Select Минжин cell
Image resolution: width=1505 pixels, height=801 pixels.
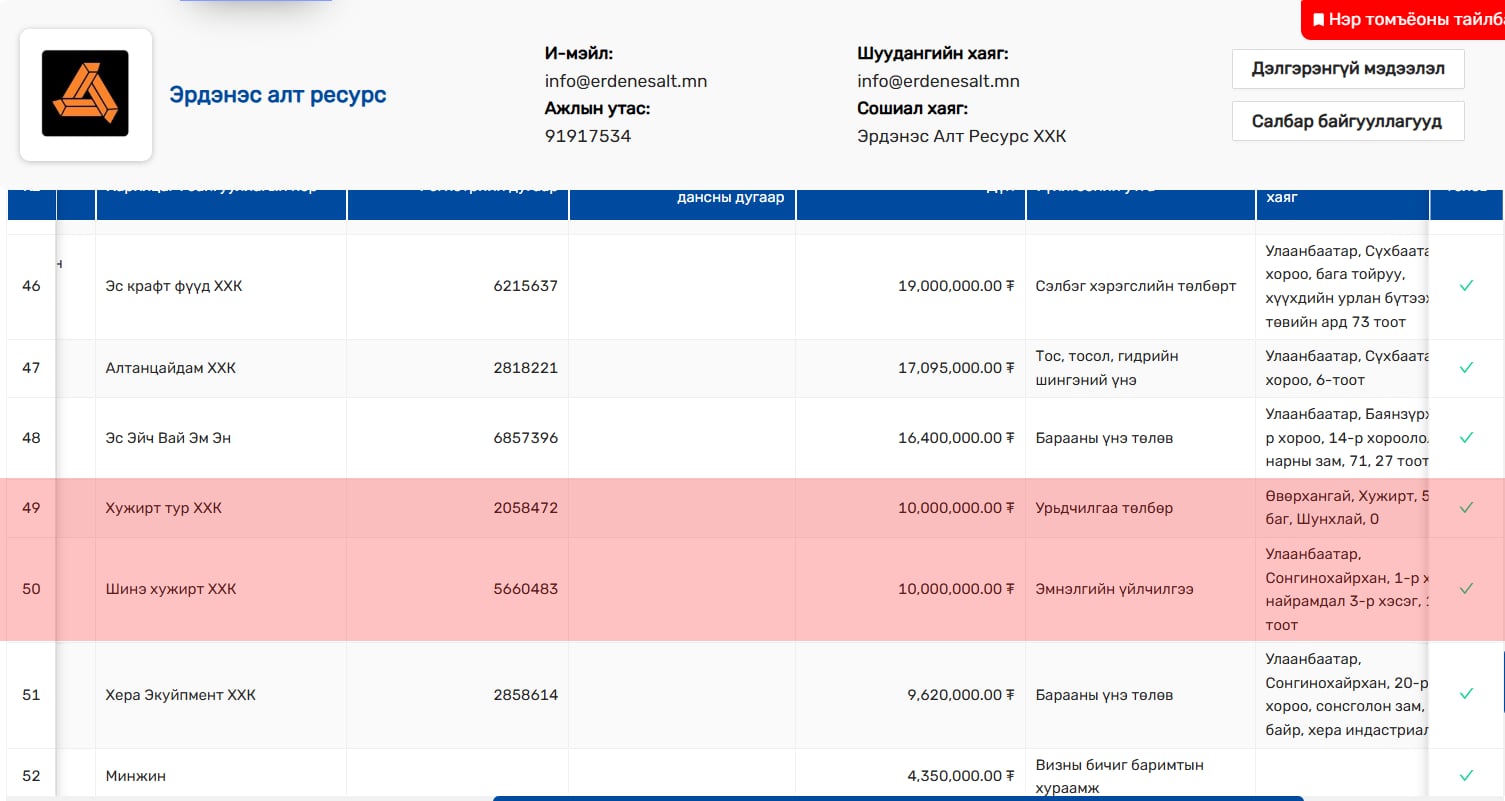[x=221, y=775]
